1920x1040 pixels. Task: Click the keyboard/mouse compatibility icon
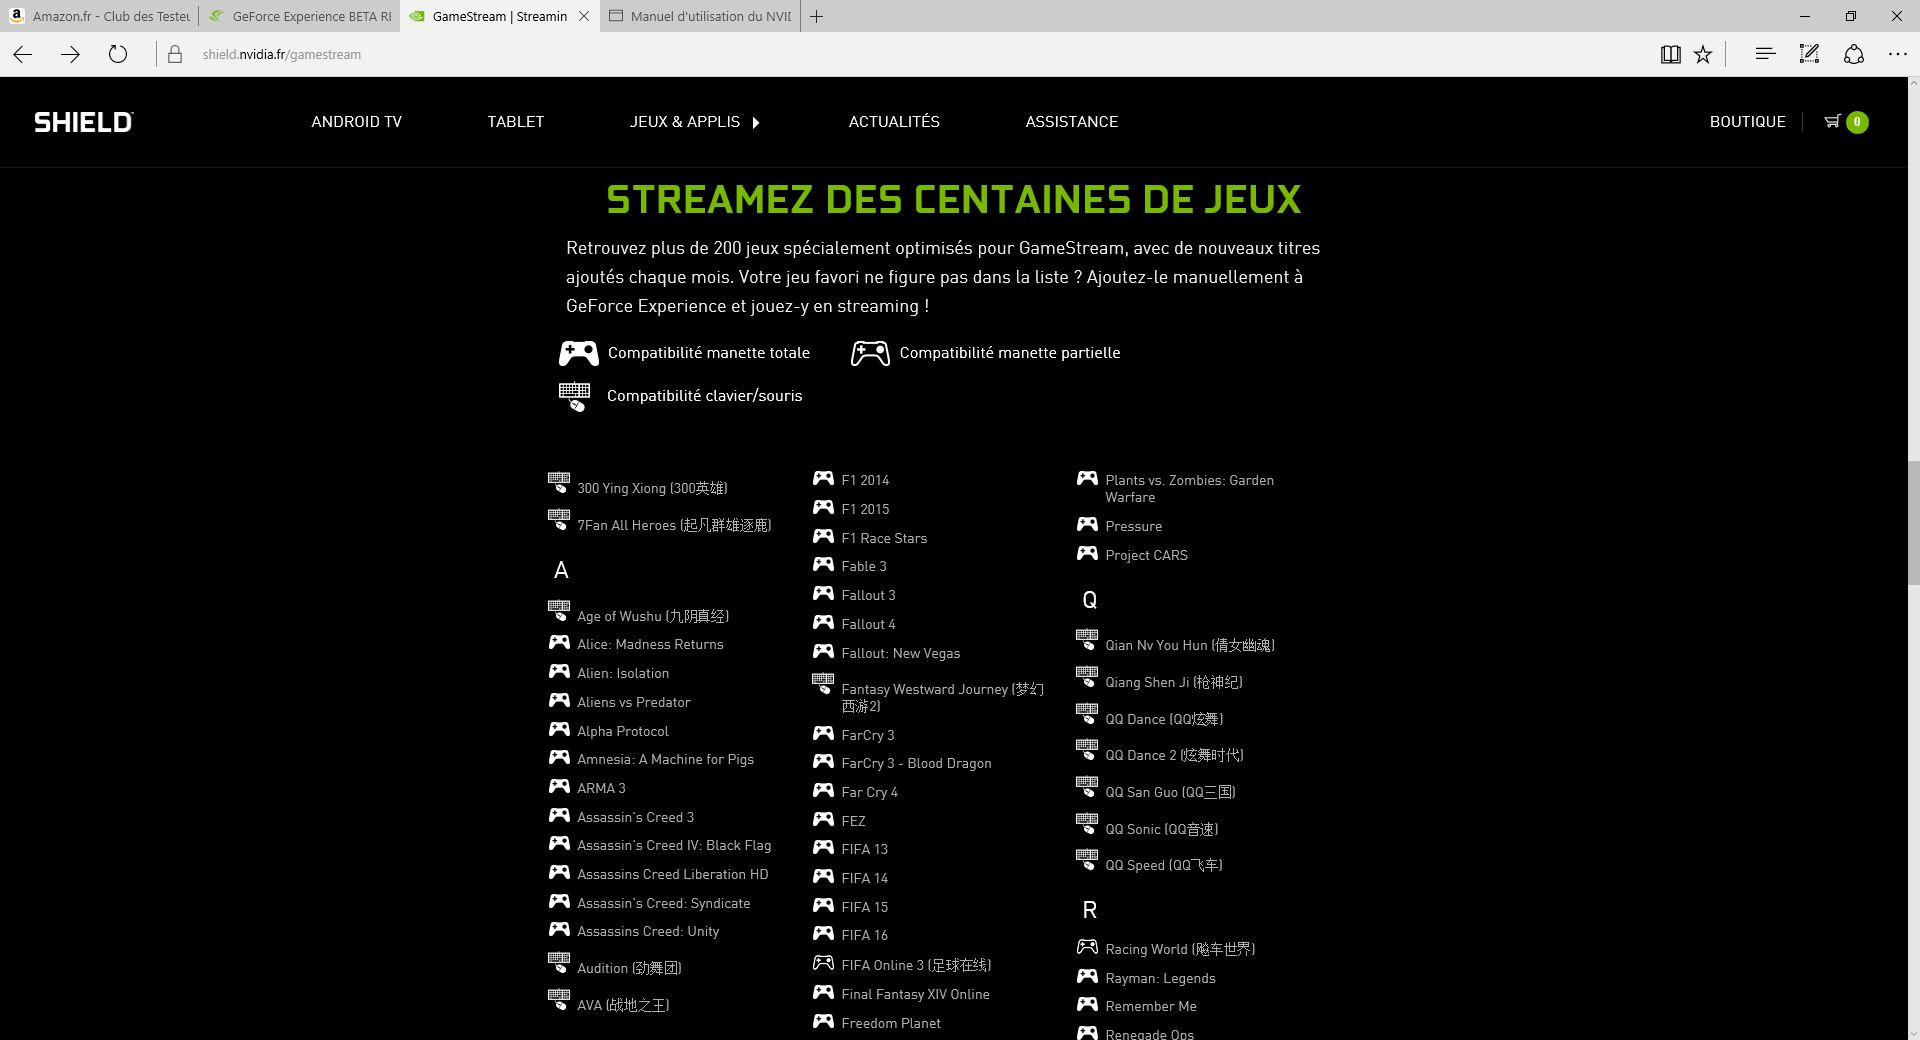(x=575, y=396)
